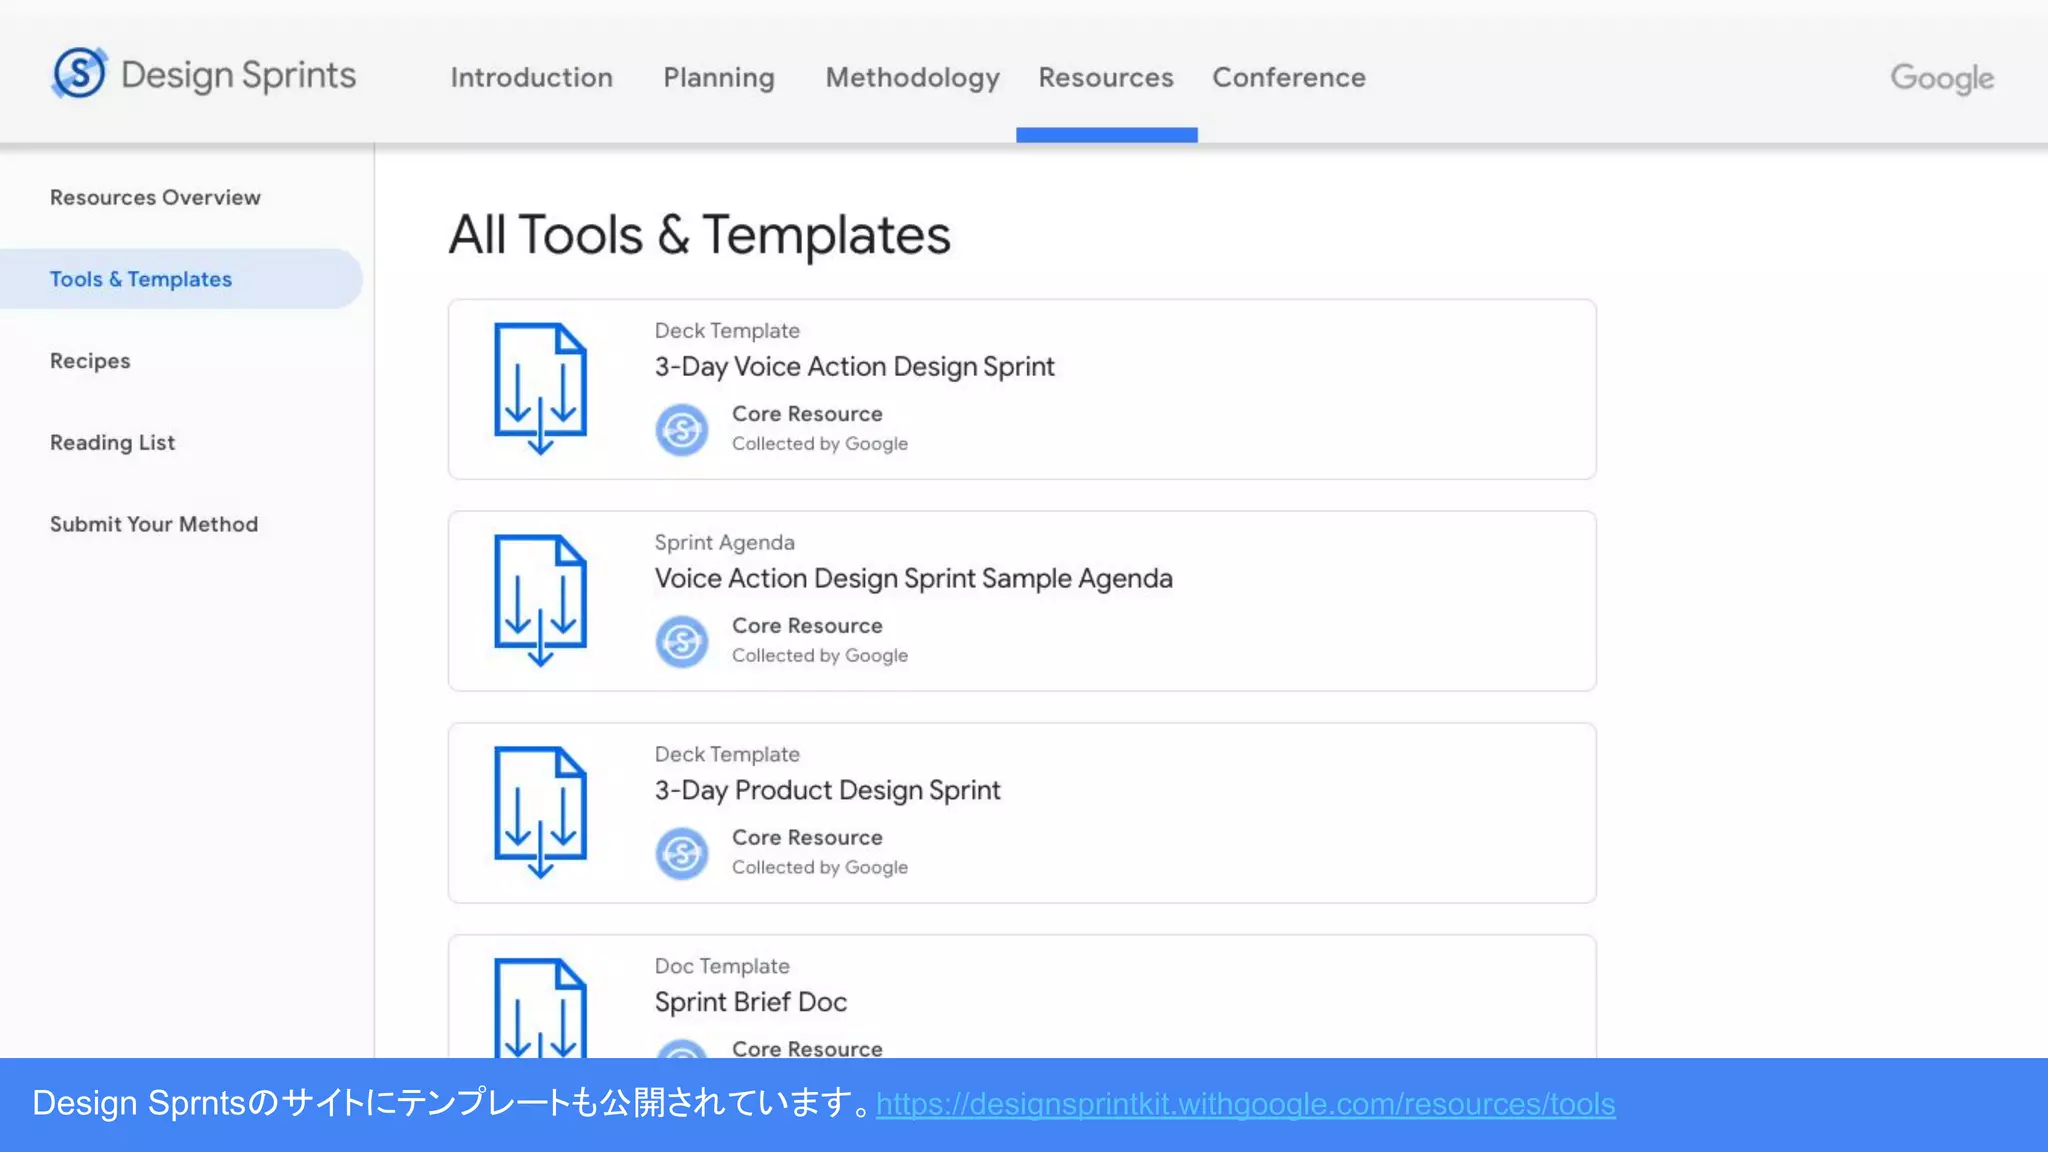Open Recipes in the sidebar
Image resolution: width=2048 pixels, height=1152 pixels.
90,361
